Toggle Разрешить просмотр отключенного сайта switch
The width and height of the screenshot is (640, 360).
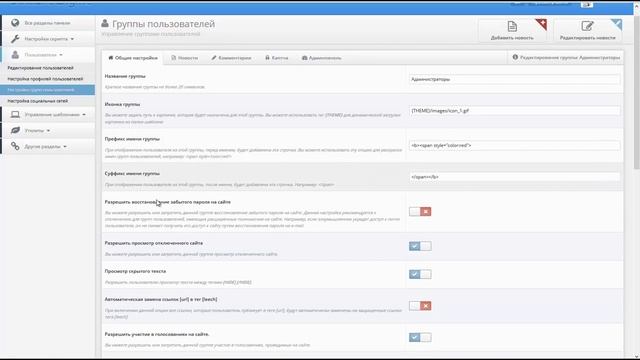click(x=420, y=246)
